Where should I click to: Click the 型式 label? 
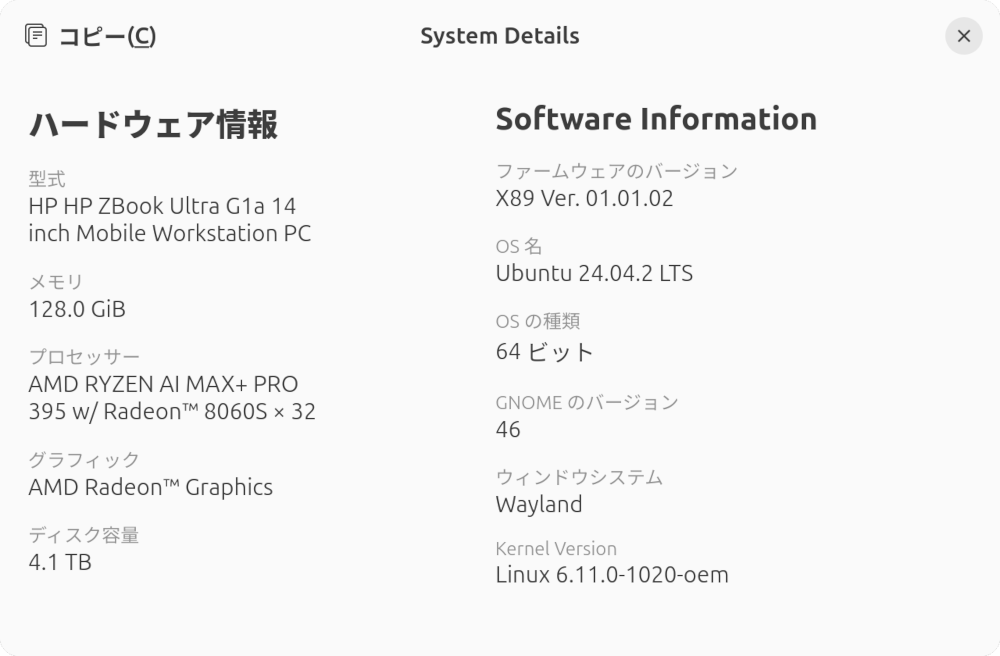coord(47,179)
